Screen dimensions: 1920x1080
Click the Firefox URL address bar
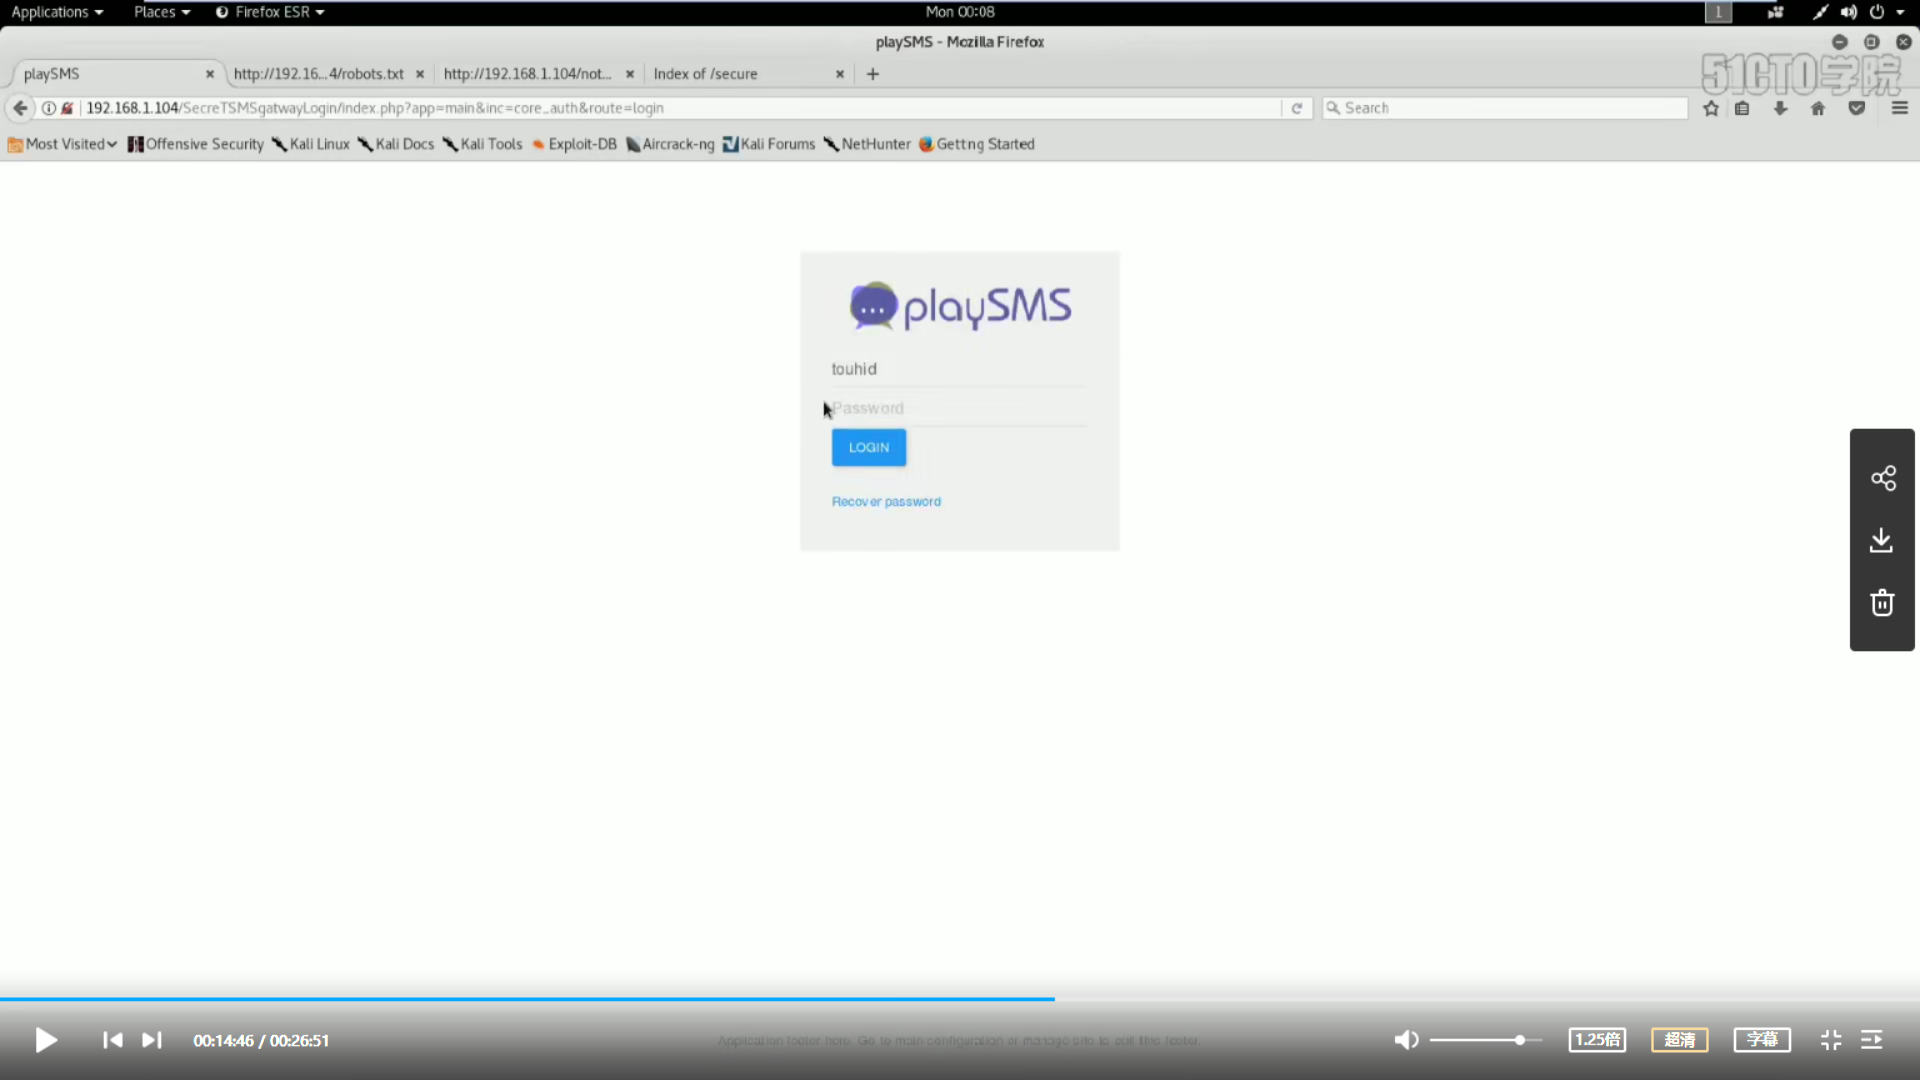(x=680, y=108)
